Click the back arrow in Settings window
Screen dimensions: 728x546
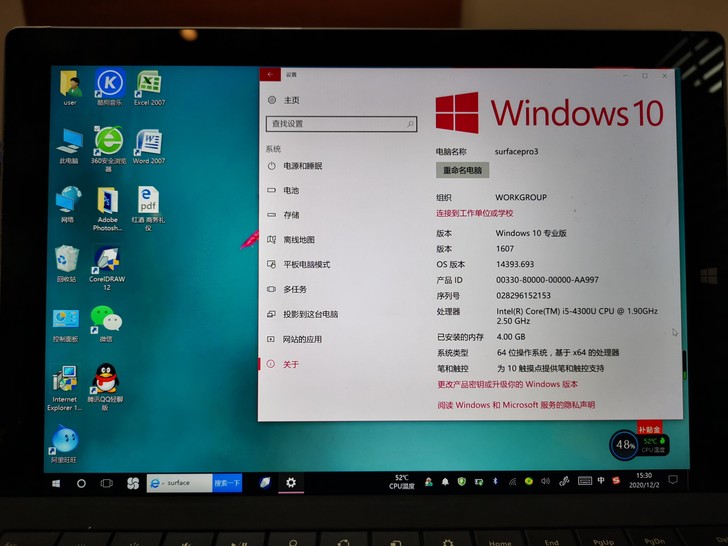coord(270,74)
